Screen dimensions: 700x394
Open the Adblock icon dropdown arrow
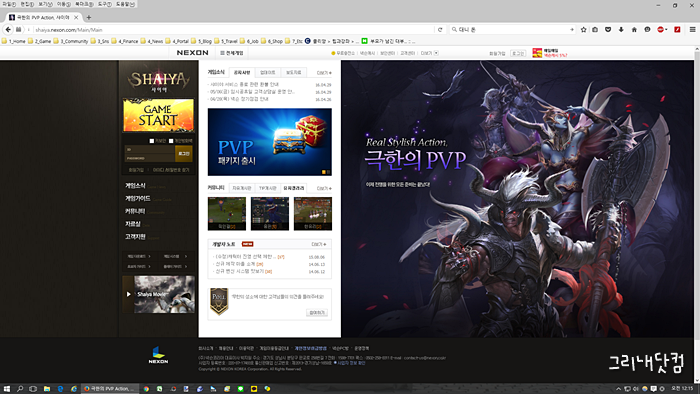(666, 29)
